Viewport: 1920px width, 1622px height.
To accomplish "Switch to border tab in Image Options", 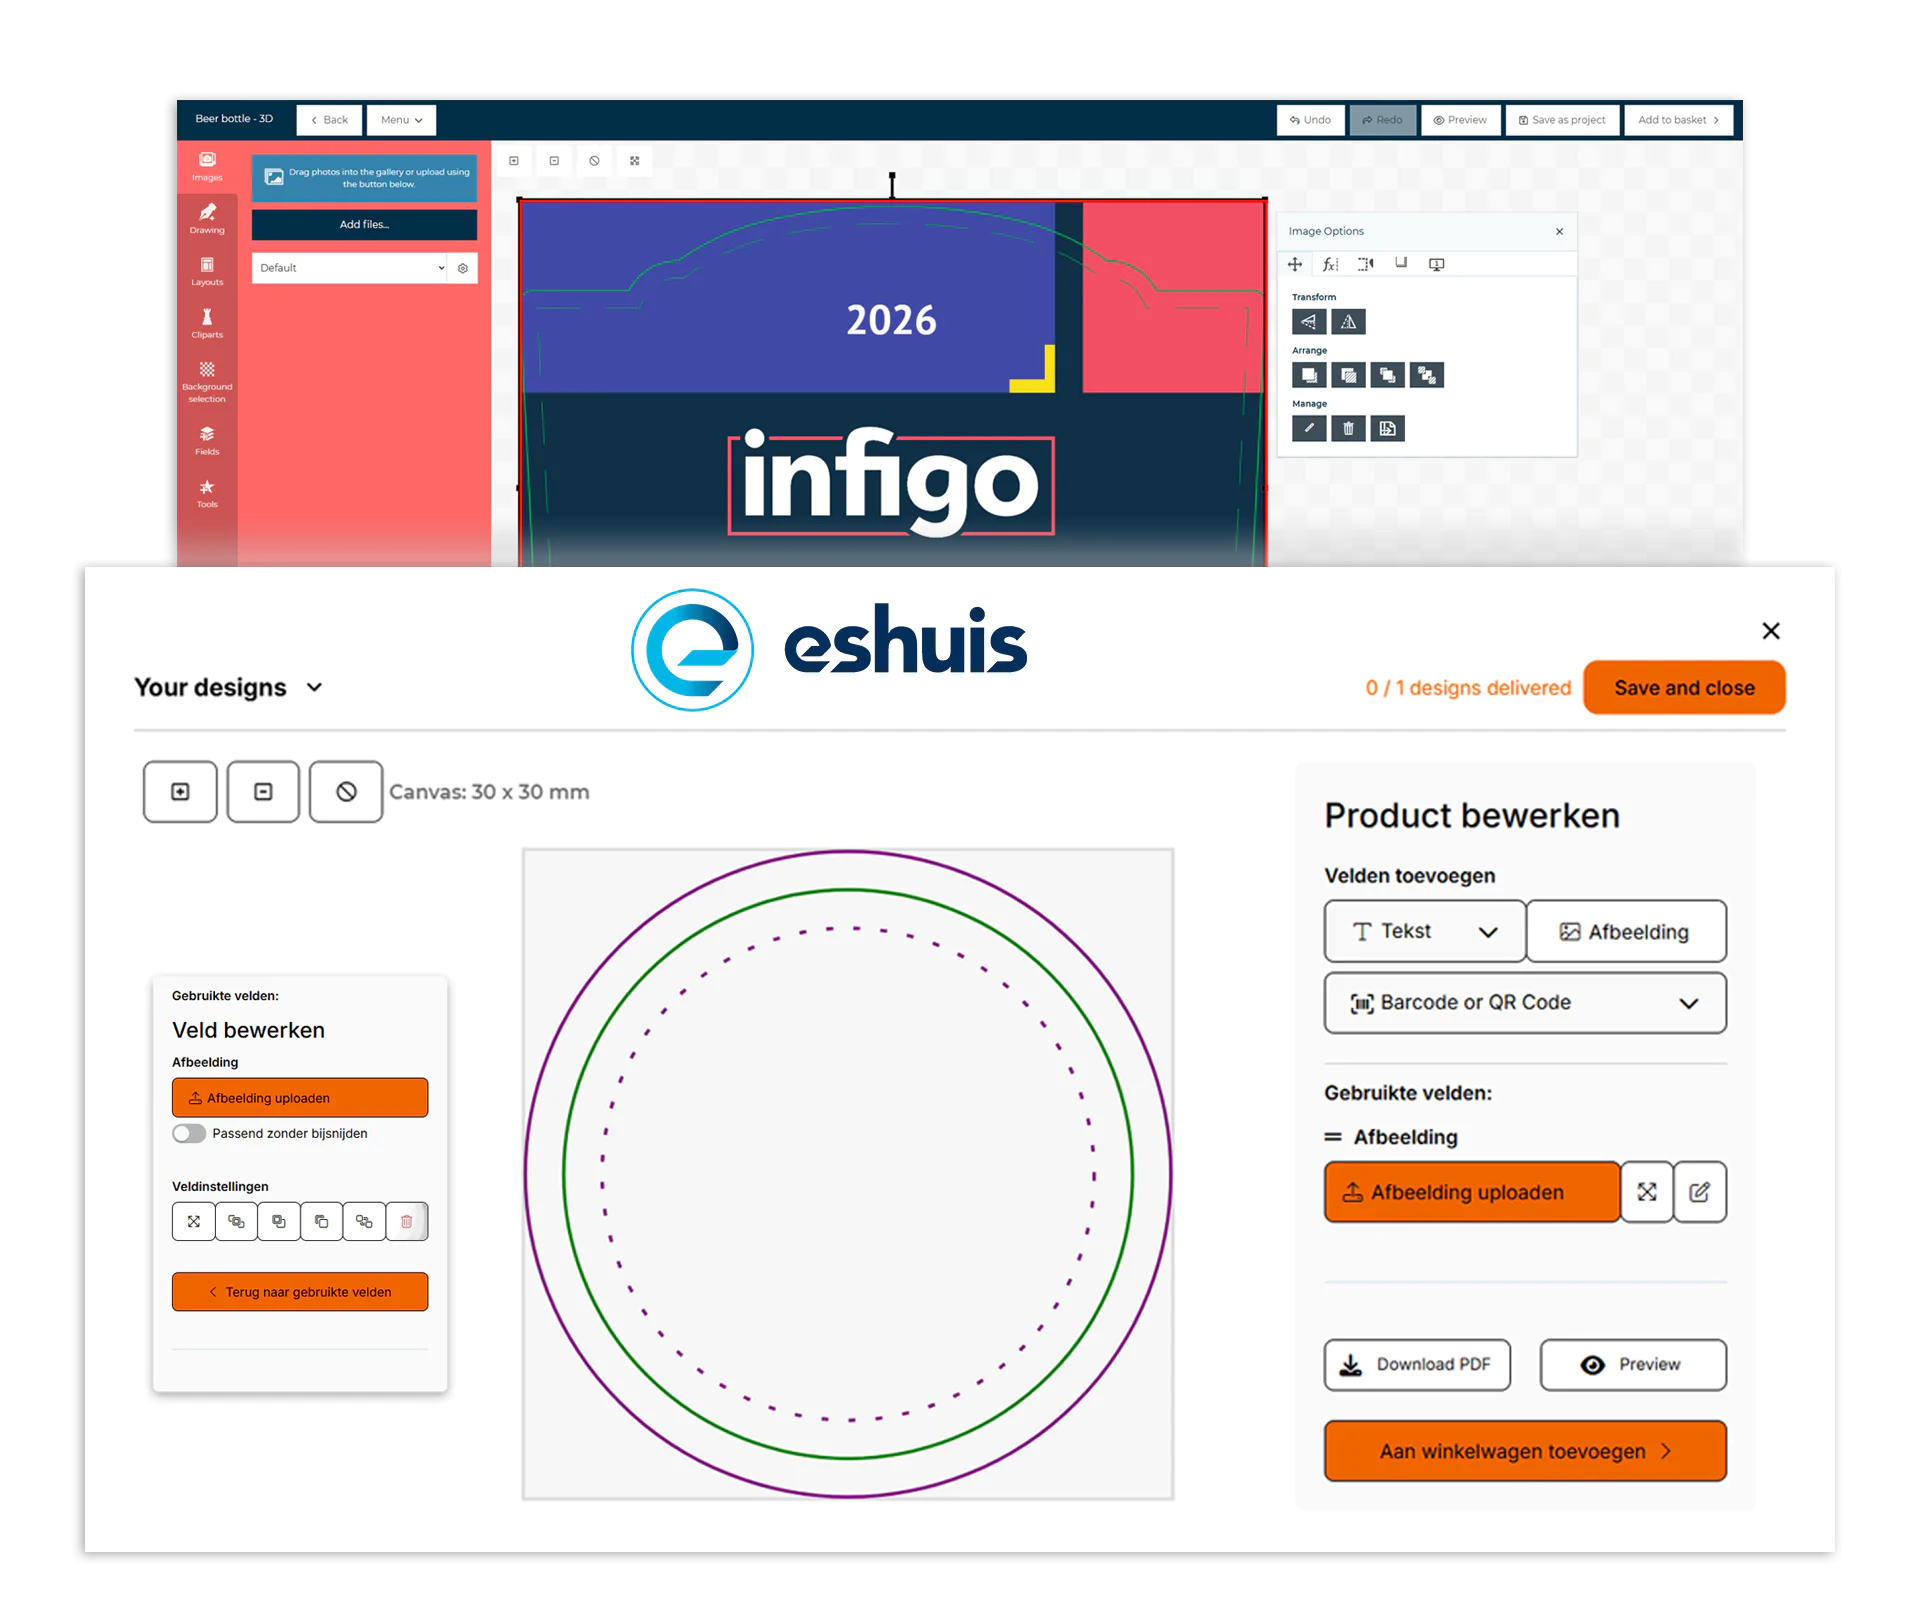I will click(x=1401, y=264).
